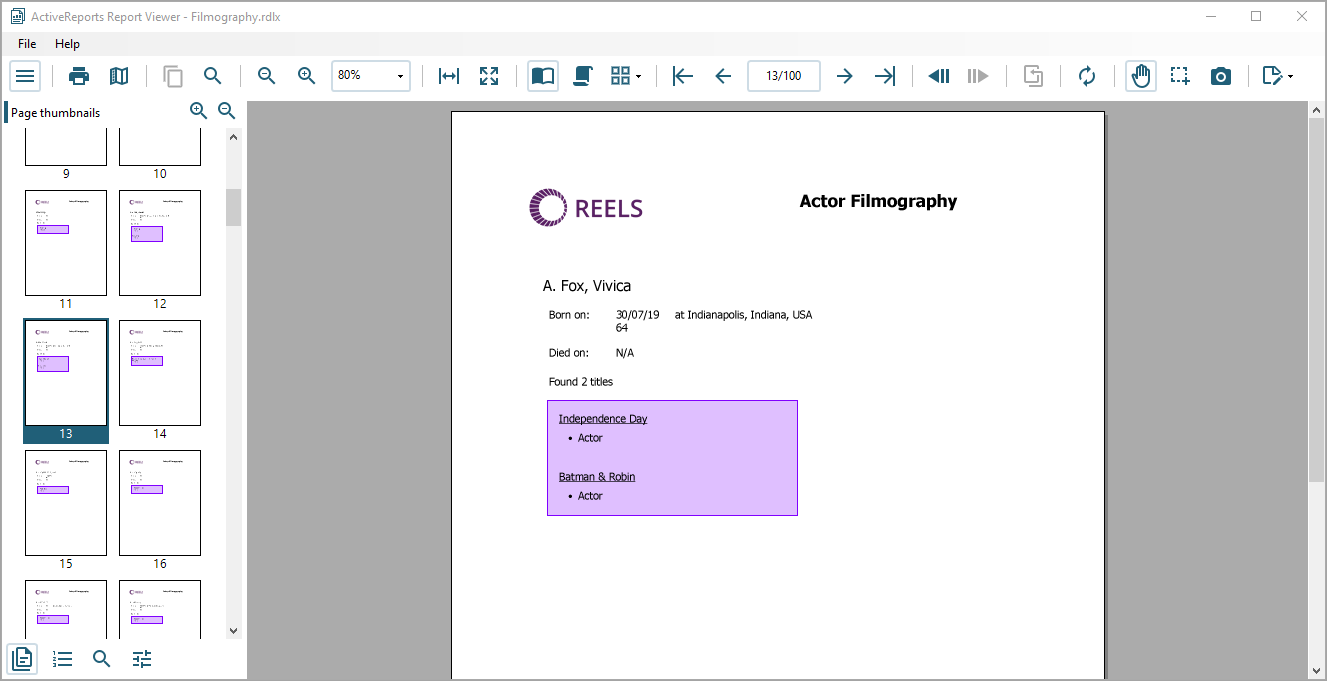Select page 12 thumbnail
1327x681 pixels.
pyautogui.click(x=160, y=243)
